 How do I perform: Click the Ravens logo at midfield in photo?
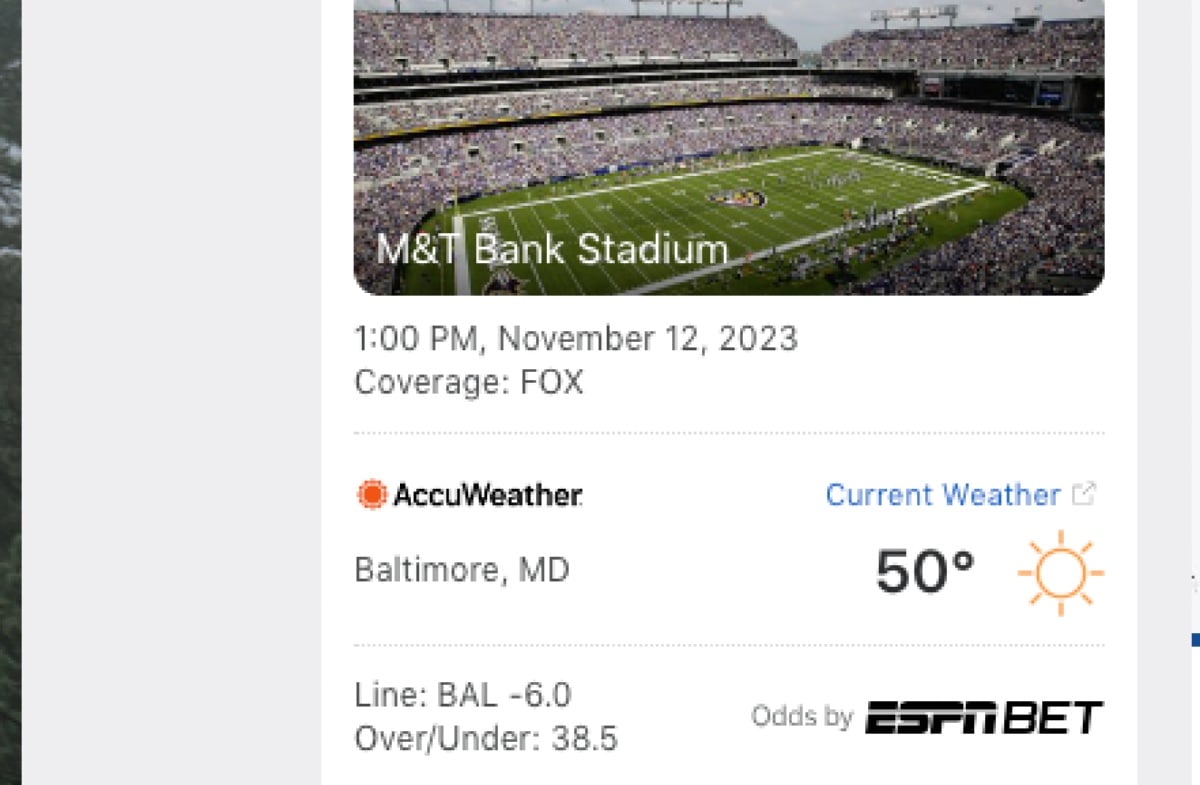[737, 198]
